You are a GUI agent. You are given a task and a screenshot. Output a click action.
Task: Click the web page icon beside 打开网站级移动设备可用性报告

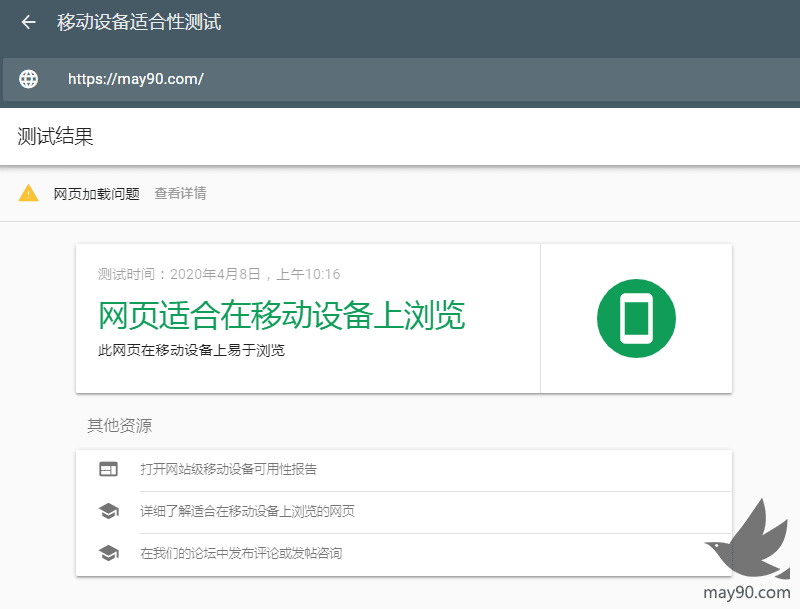click(108, 469)
